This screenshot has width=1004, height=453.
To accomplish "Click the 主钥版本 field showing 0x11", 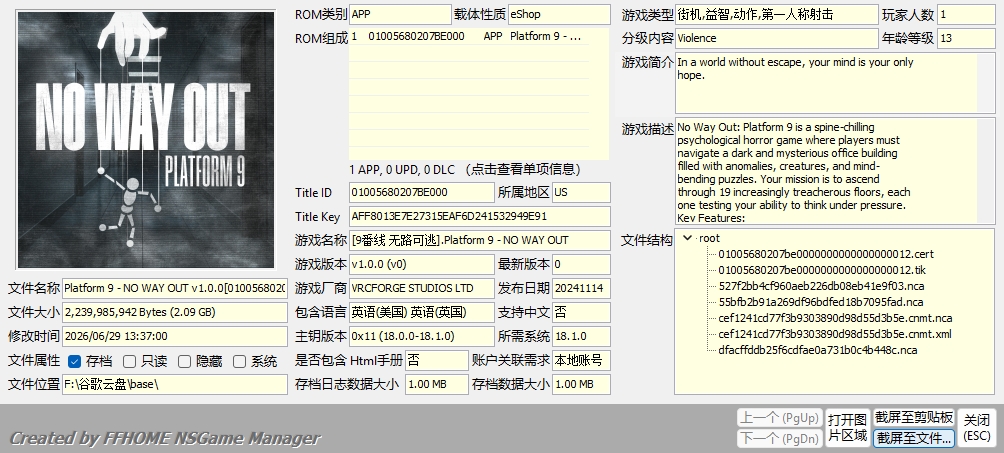I will (421, 336).
